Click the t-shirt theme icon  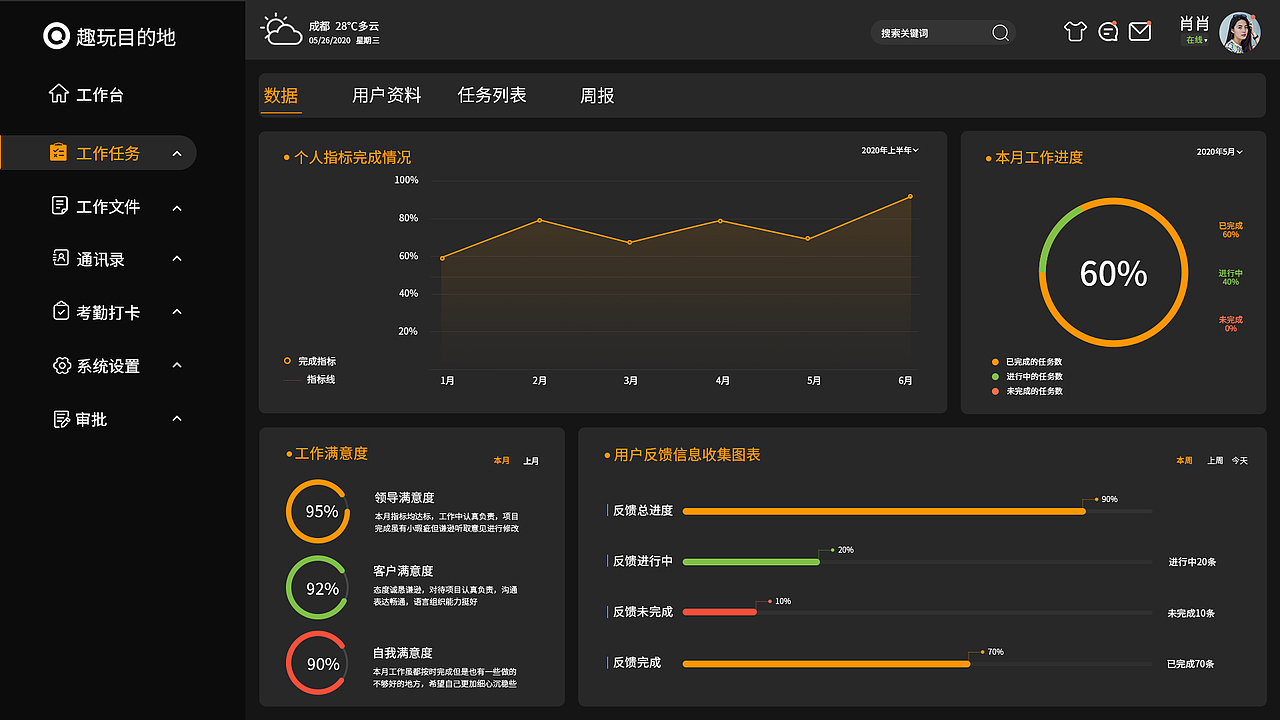(x=1075, y=31)
